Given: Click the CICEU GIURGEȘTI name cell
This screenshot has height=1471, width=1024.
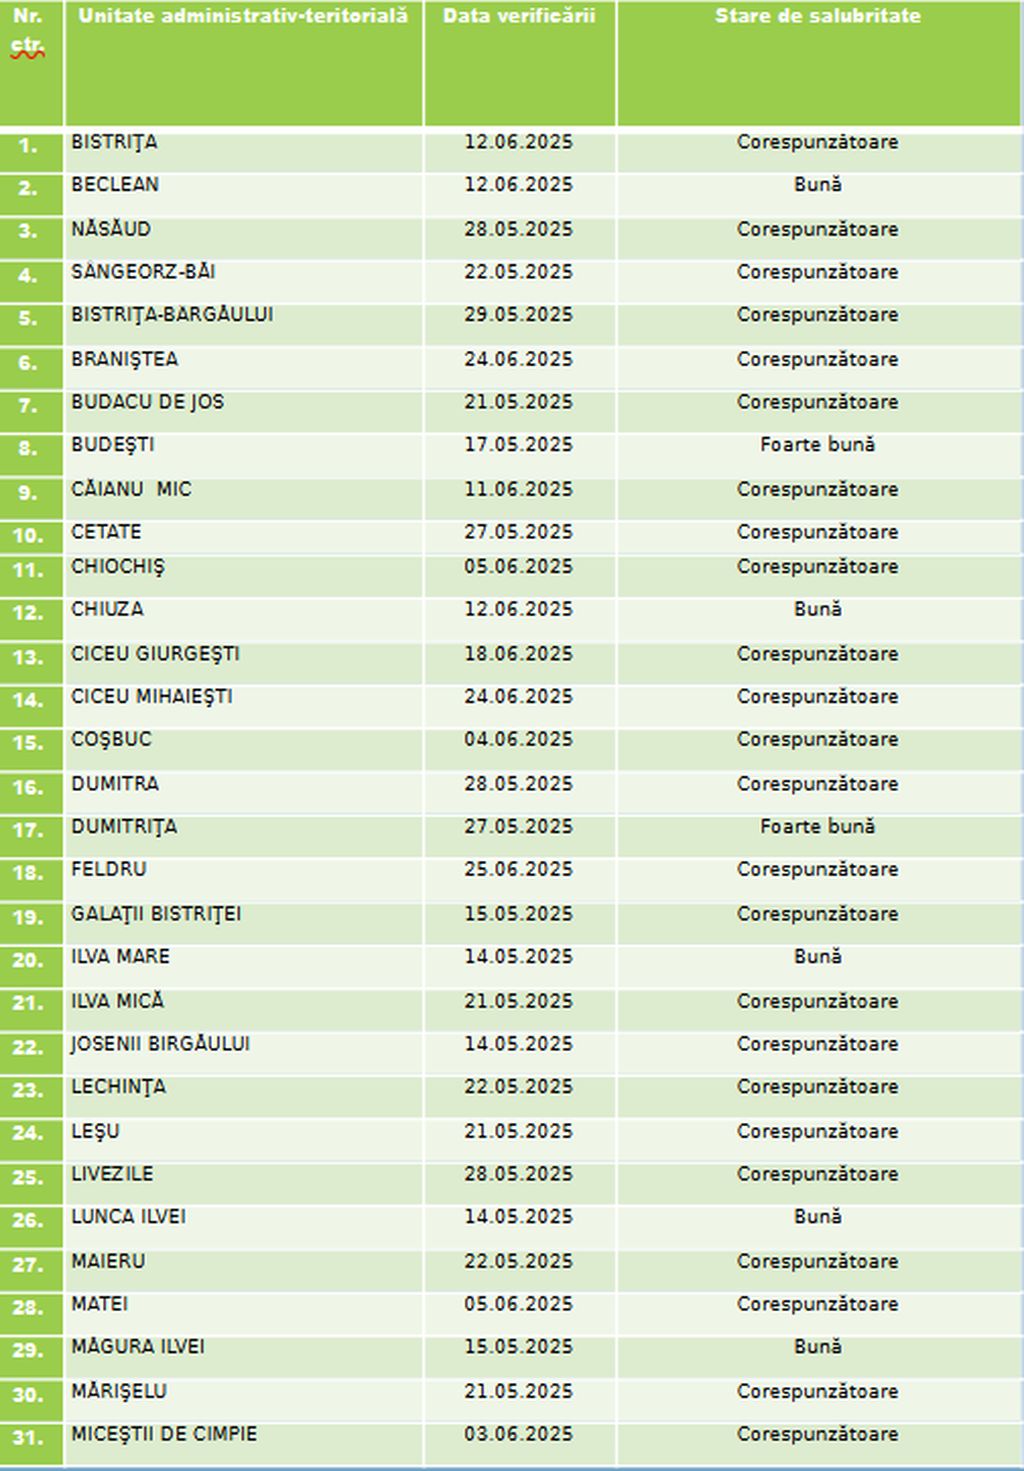Looking at the screenshot, I should click(155, 654).
